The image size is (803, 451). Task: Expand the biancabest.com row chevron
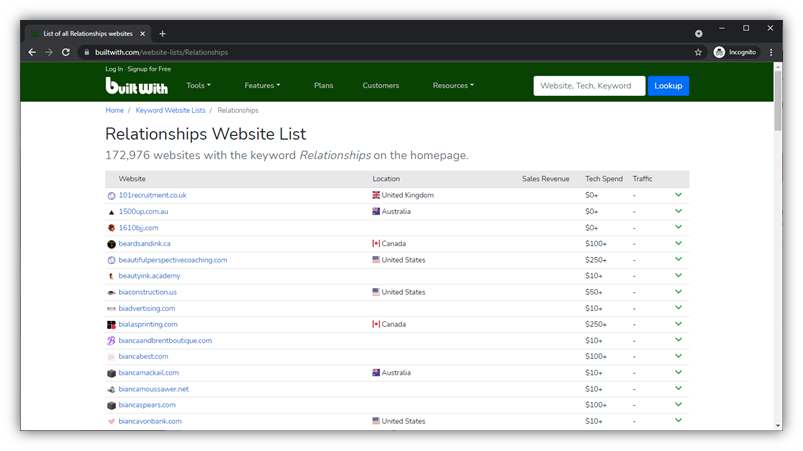679,356
